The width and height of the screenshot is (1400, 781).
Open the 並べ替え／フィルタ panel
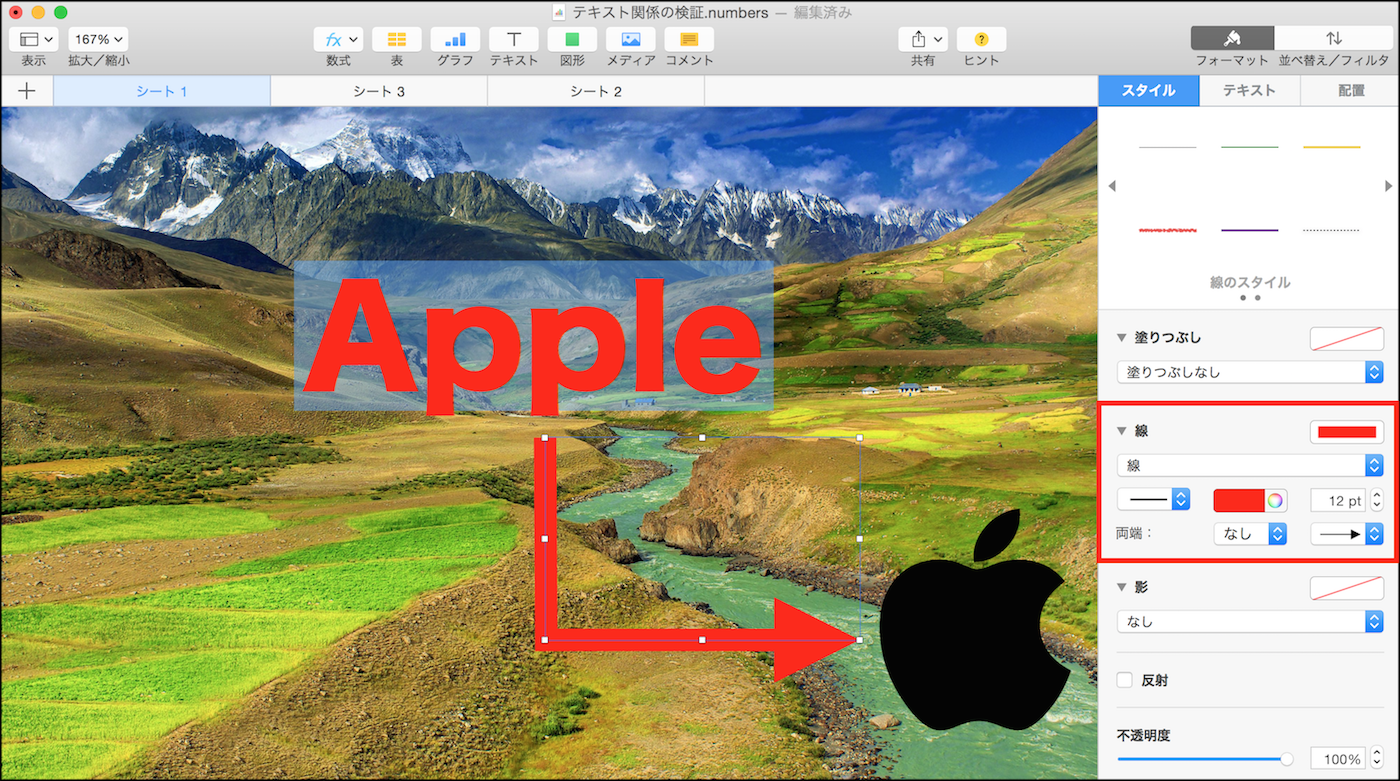(1333, 38)
